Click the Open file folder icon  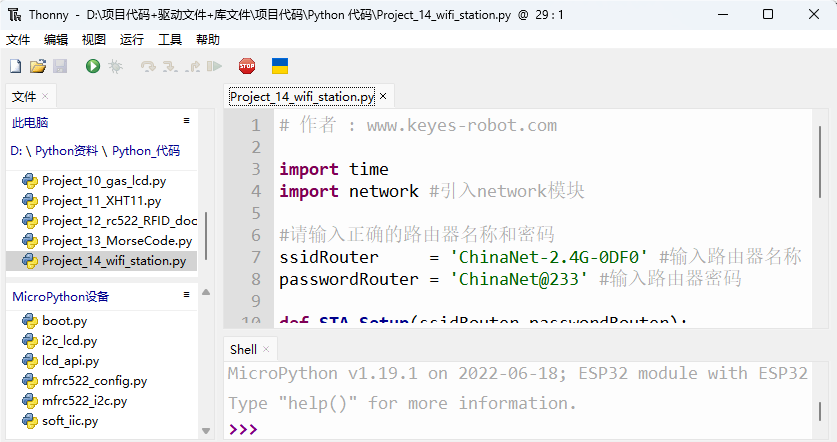point(37,66)
